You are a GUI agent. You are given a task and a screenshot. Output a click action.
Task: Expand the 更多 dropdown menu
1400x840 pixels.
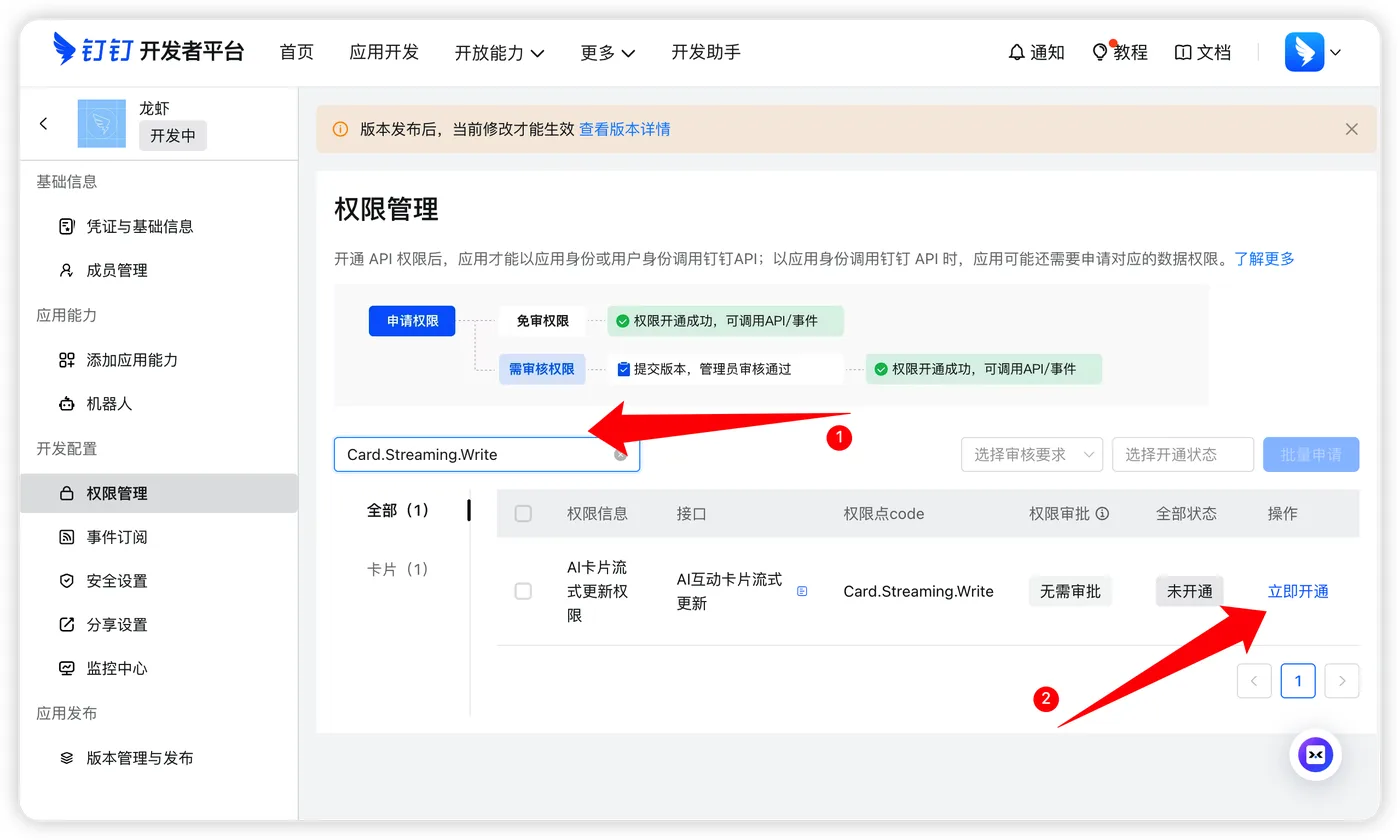607,53
